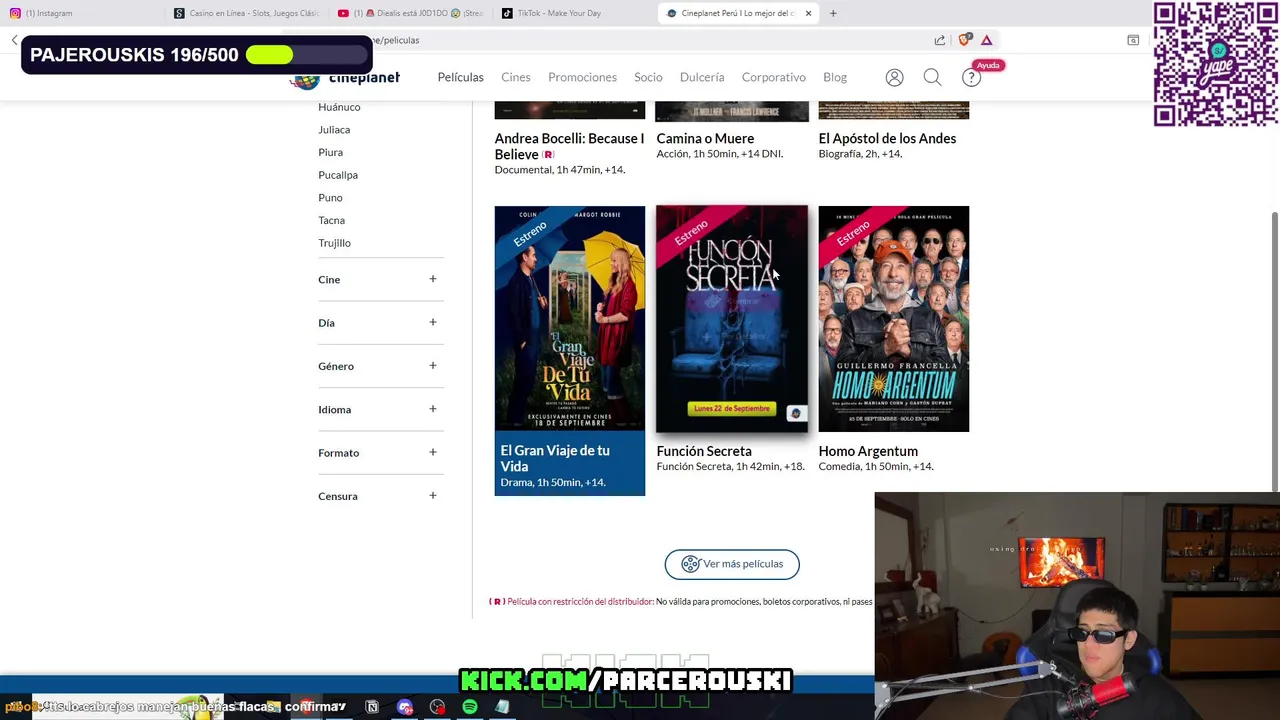Select Tacna in city list
1280x720 pixels.
click(x=331, y=220)
